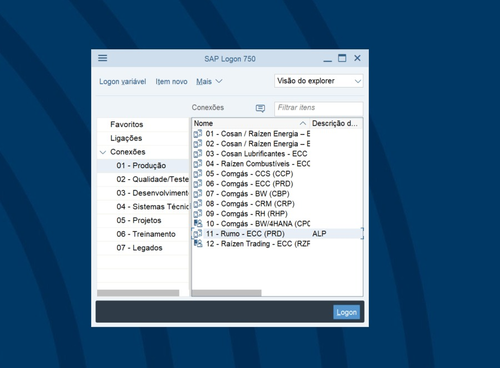Close the SAP Logon 750 window

(357, 58)
